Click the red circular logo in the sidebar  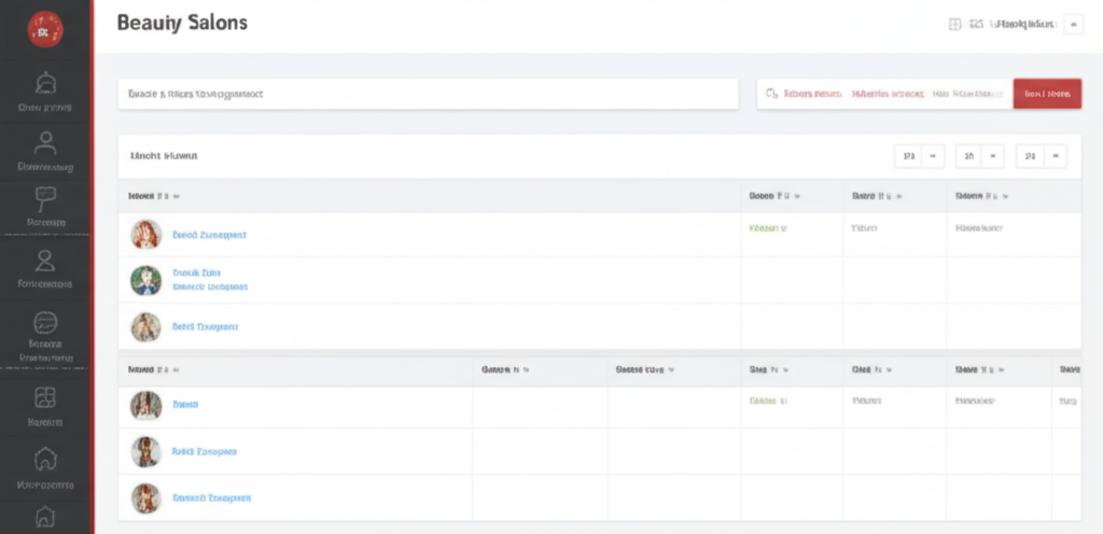(44, 30)
